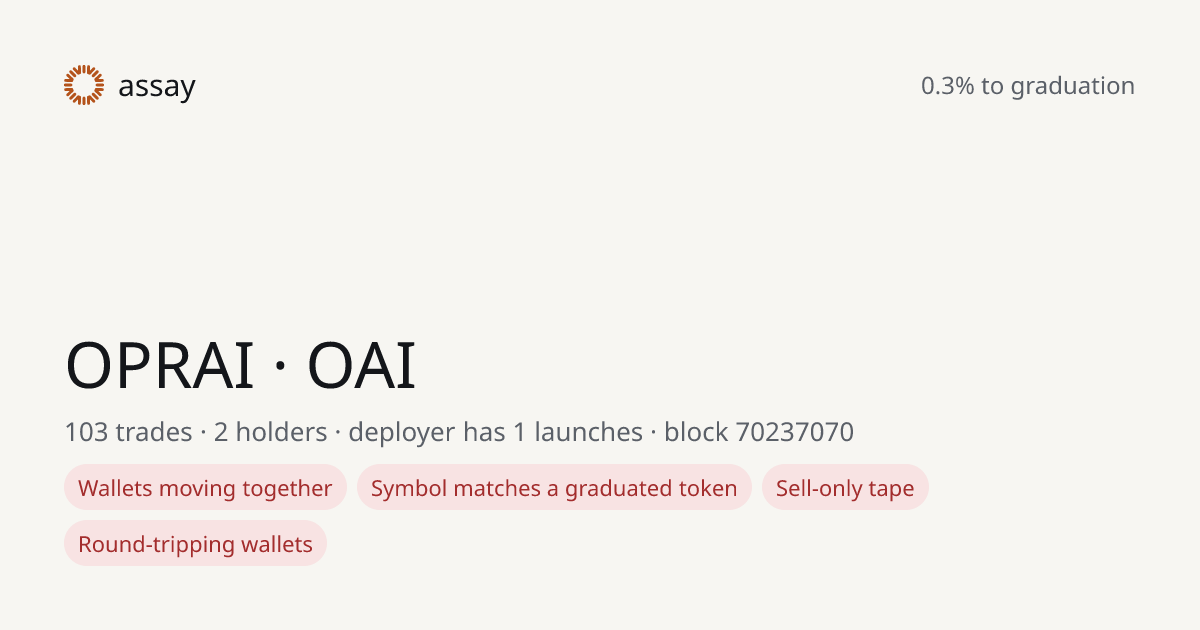Open the Round-tripping wallets tag

[x=195, y=544]
